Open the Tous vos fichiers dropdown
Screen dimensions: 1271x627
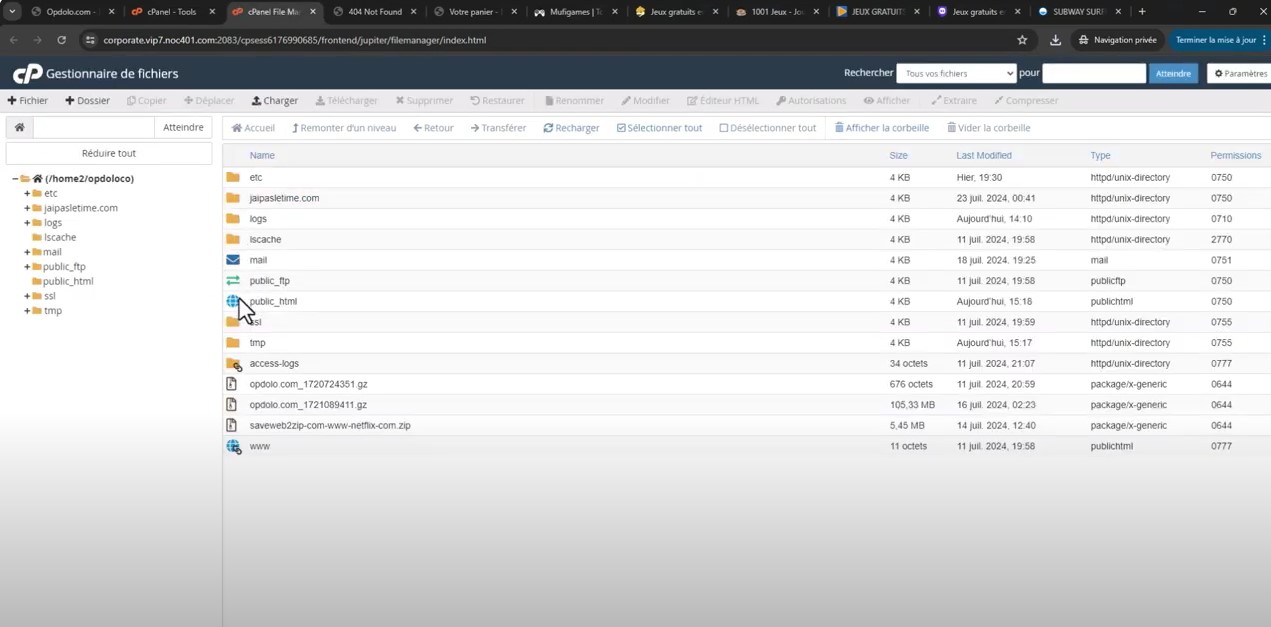(956, 73)
